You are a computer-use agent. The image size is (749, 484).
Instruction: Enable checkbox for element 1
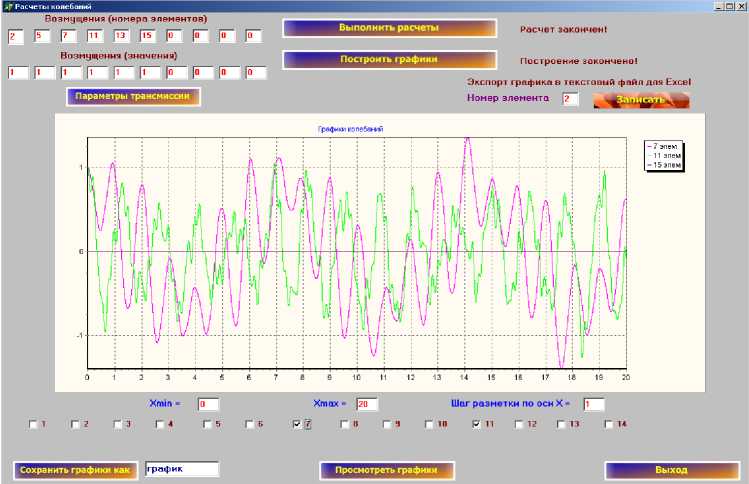click(33, 425)
